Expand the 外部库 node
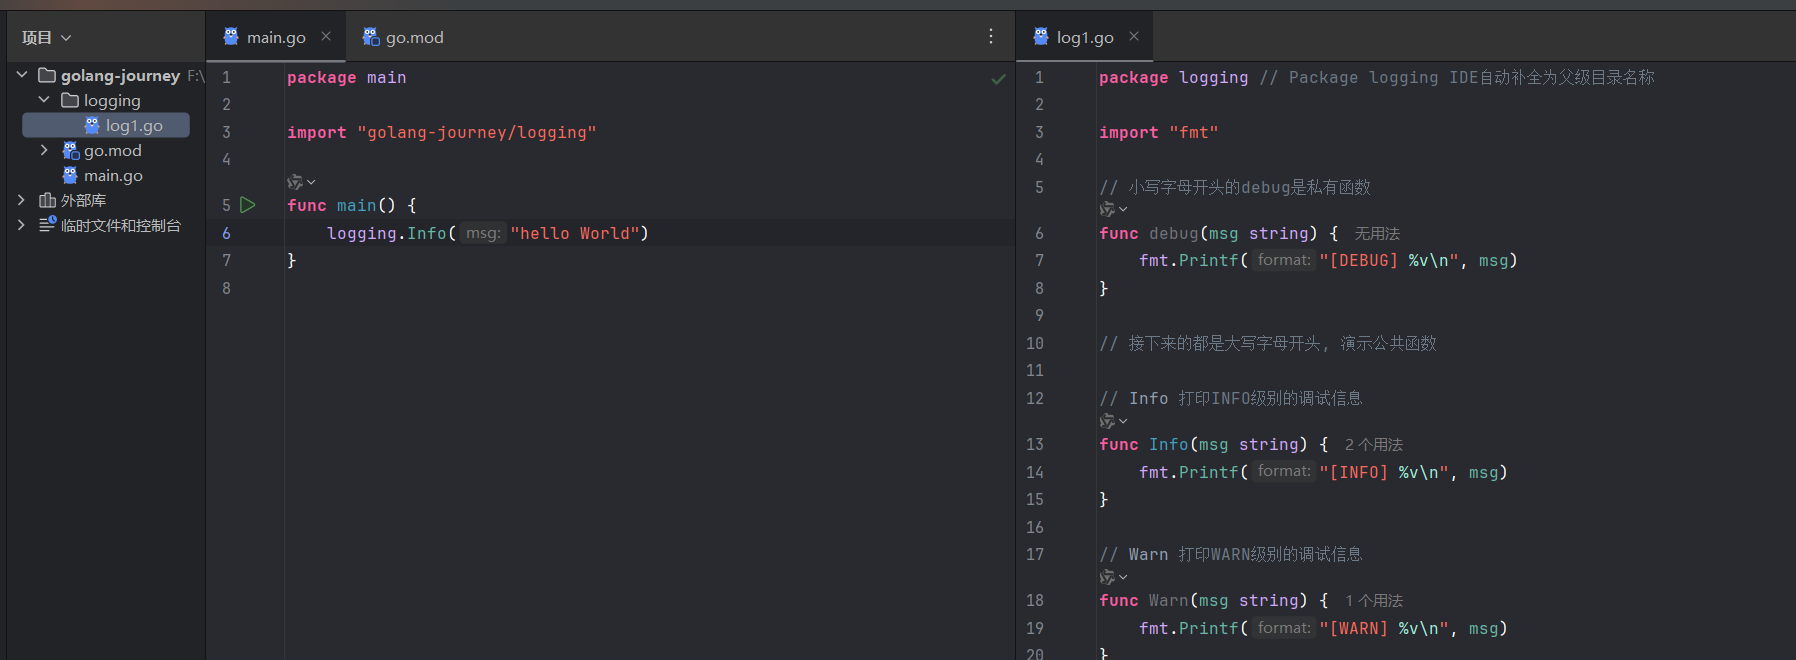Screen dimensions: 1796x660 point(22,200)
